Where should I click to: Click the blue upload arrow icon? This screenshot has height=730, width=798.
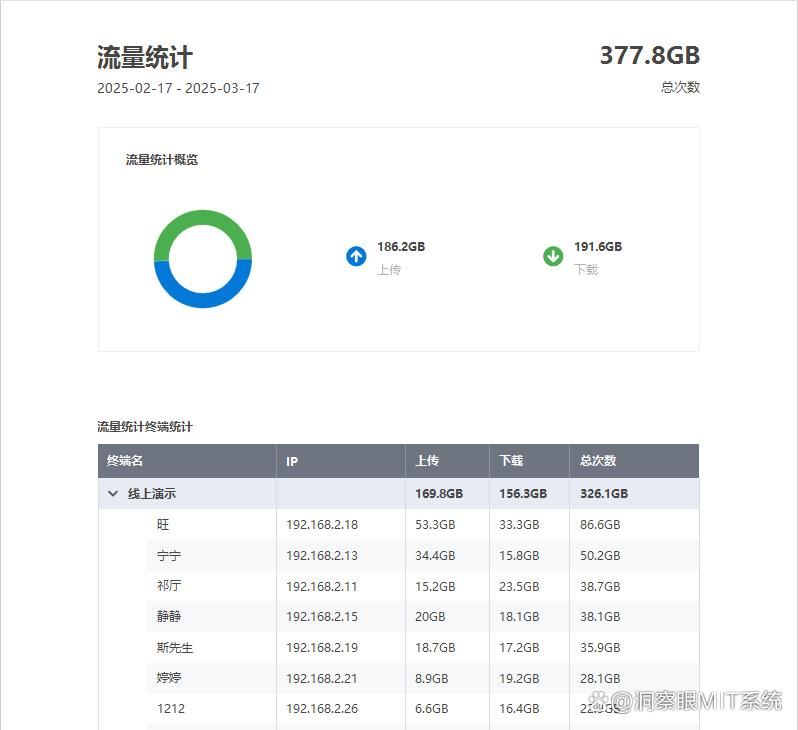(x=356, y=256)
